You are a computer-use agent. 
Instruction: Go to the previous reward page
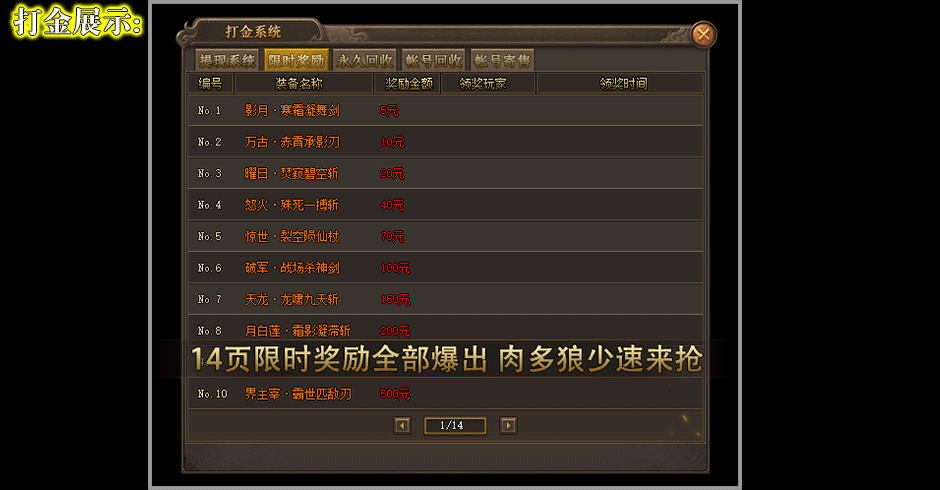click(x=402, y=425)
